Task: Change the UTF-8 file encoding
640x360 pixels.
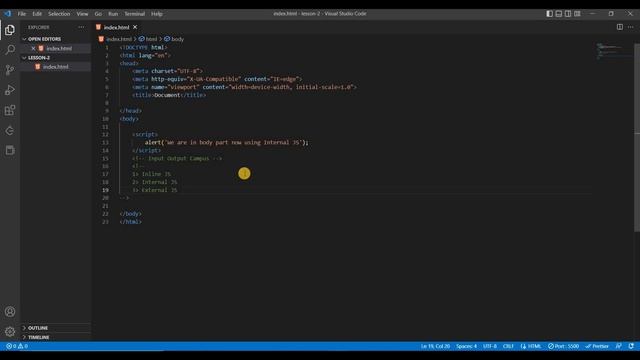Action: click(x=490, y=346)
